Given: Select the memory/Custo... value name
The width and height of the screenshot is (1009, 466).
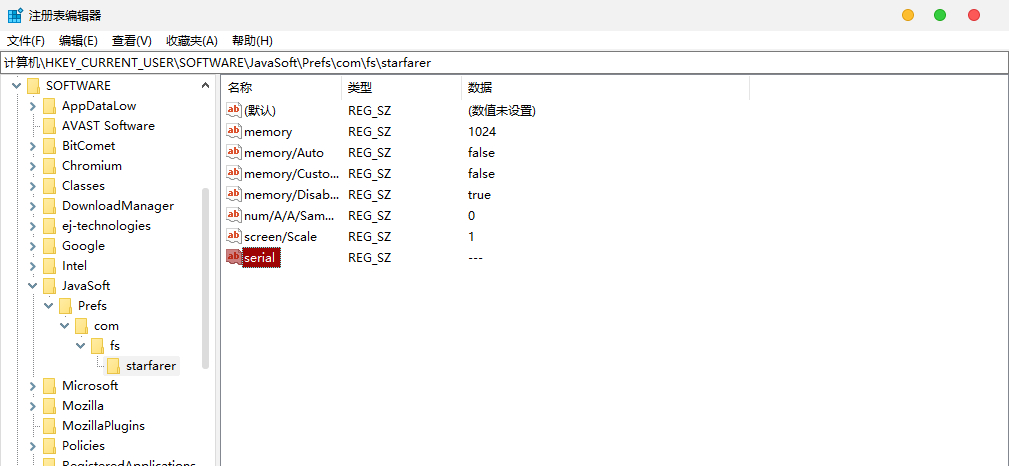Looking at the screenshot, I should 292,174.
